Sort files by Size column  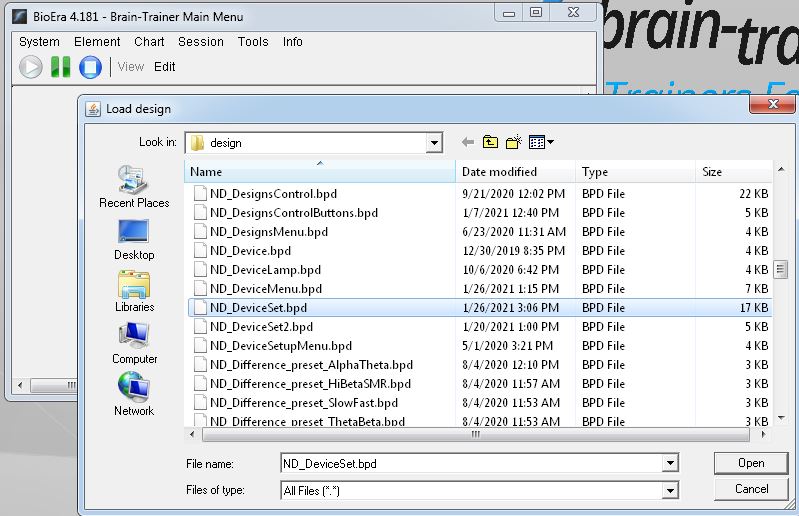pos(734,172)
